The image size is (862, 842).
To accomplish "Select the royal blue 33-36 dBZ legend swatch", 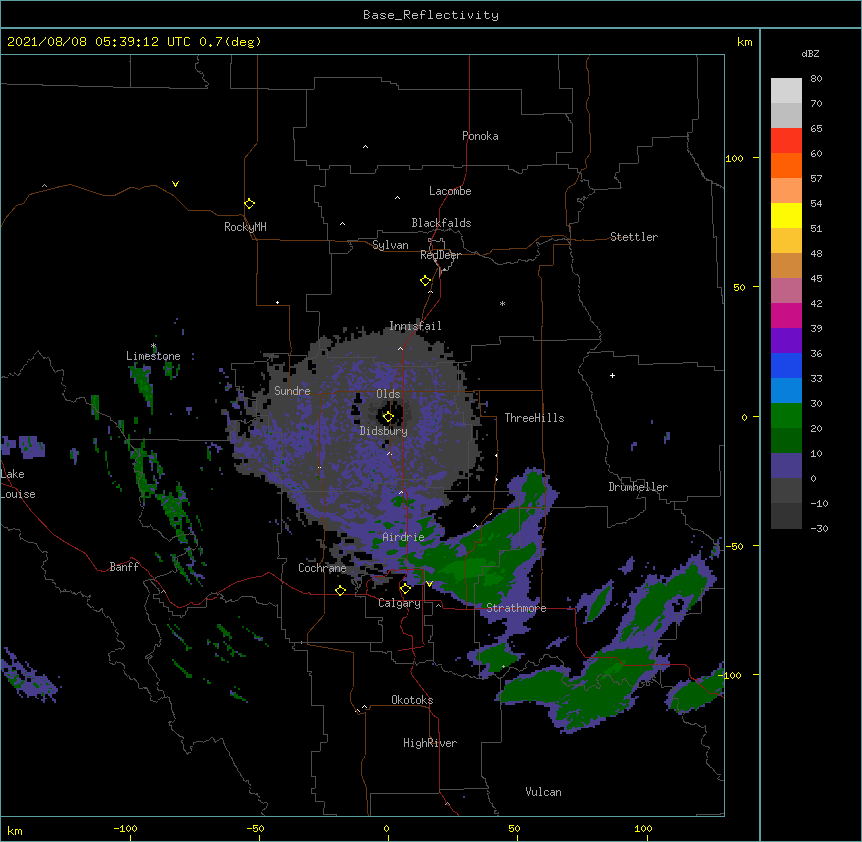I will coord(786,365).
